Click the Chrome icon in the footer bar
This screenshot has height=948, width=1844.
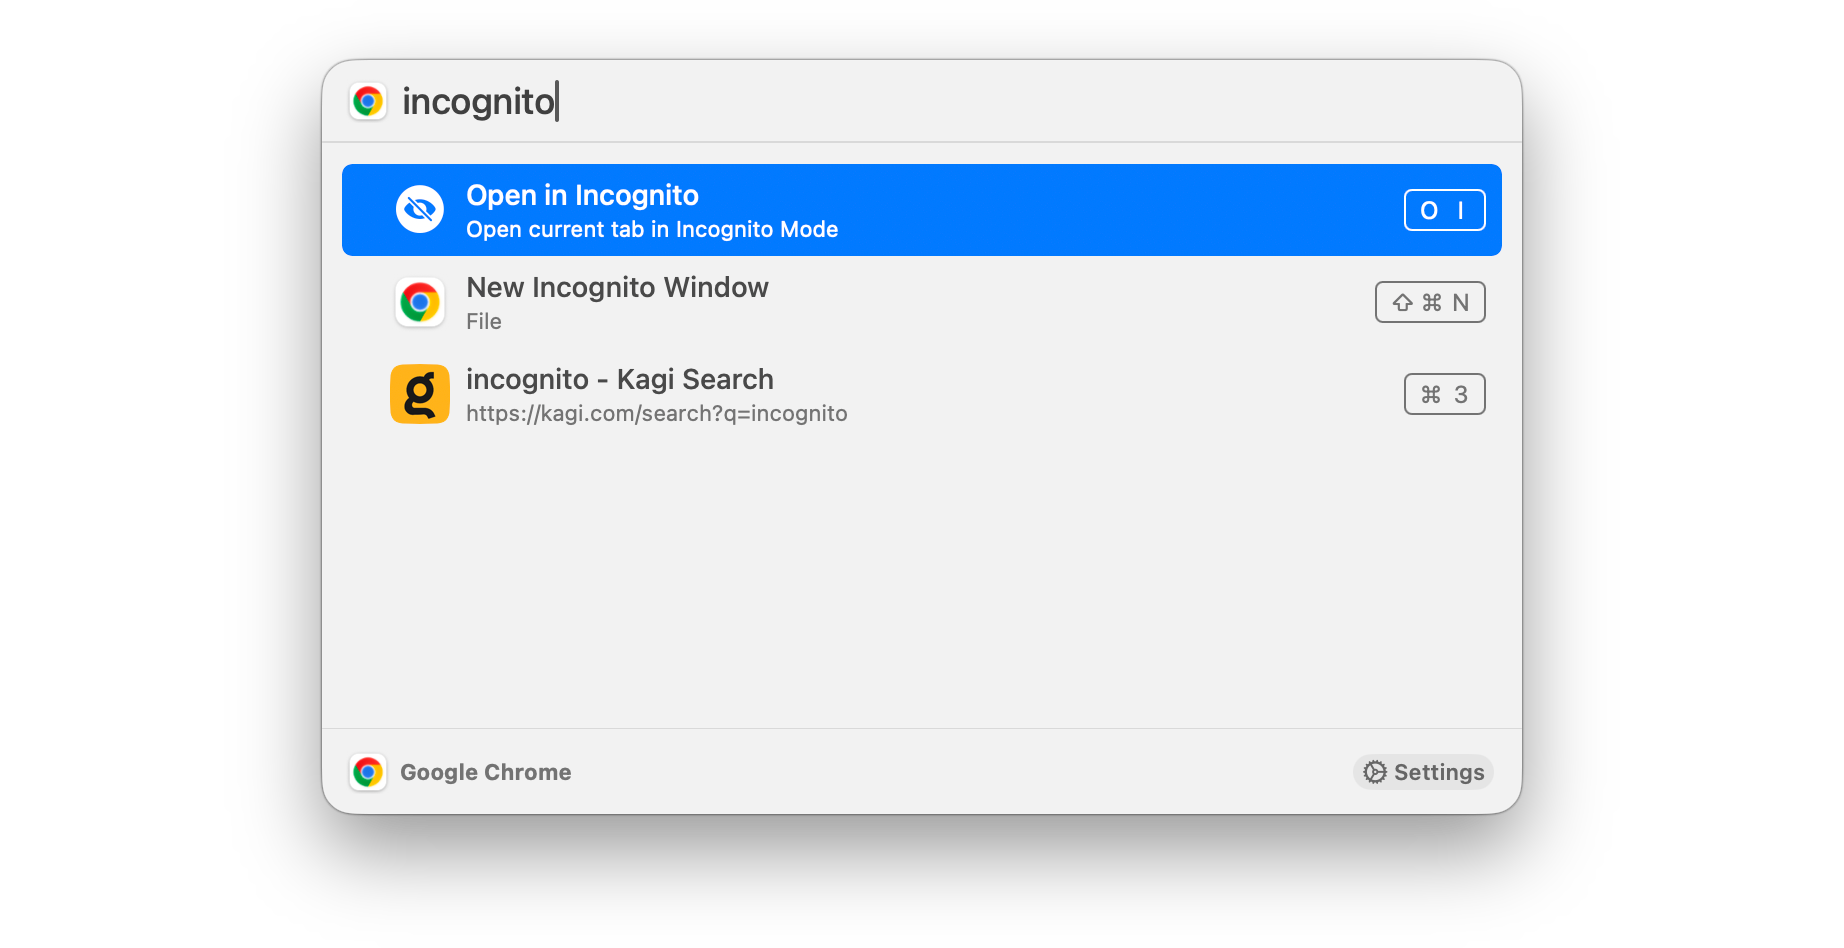click(x=368, y=772)
